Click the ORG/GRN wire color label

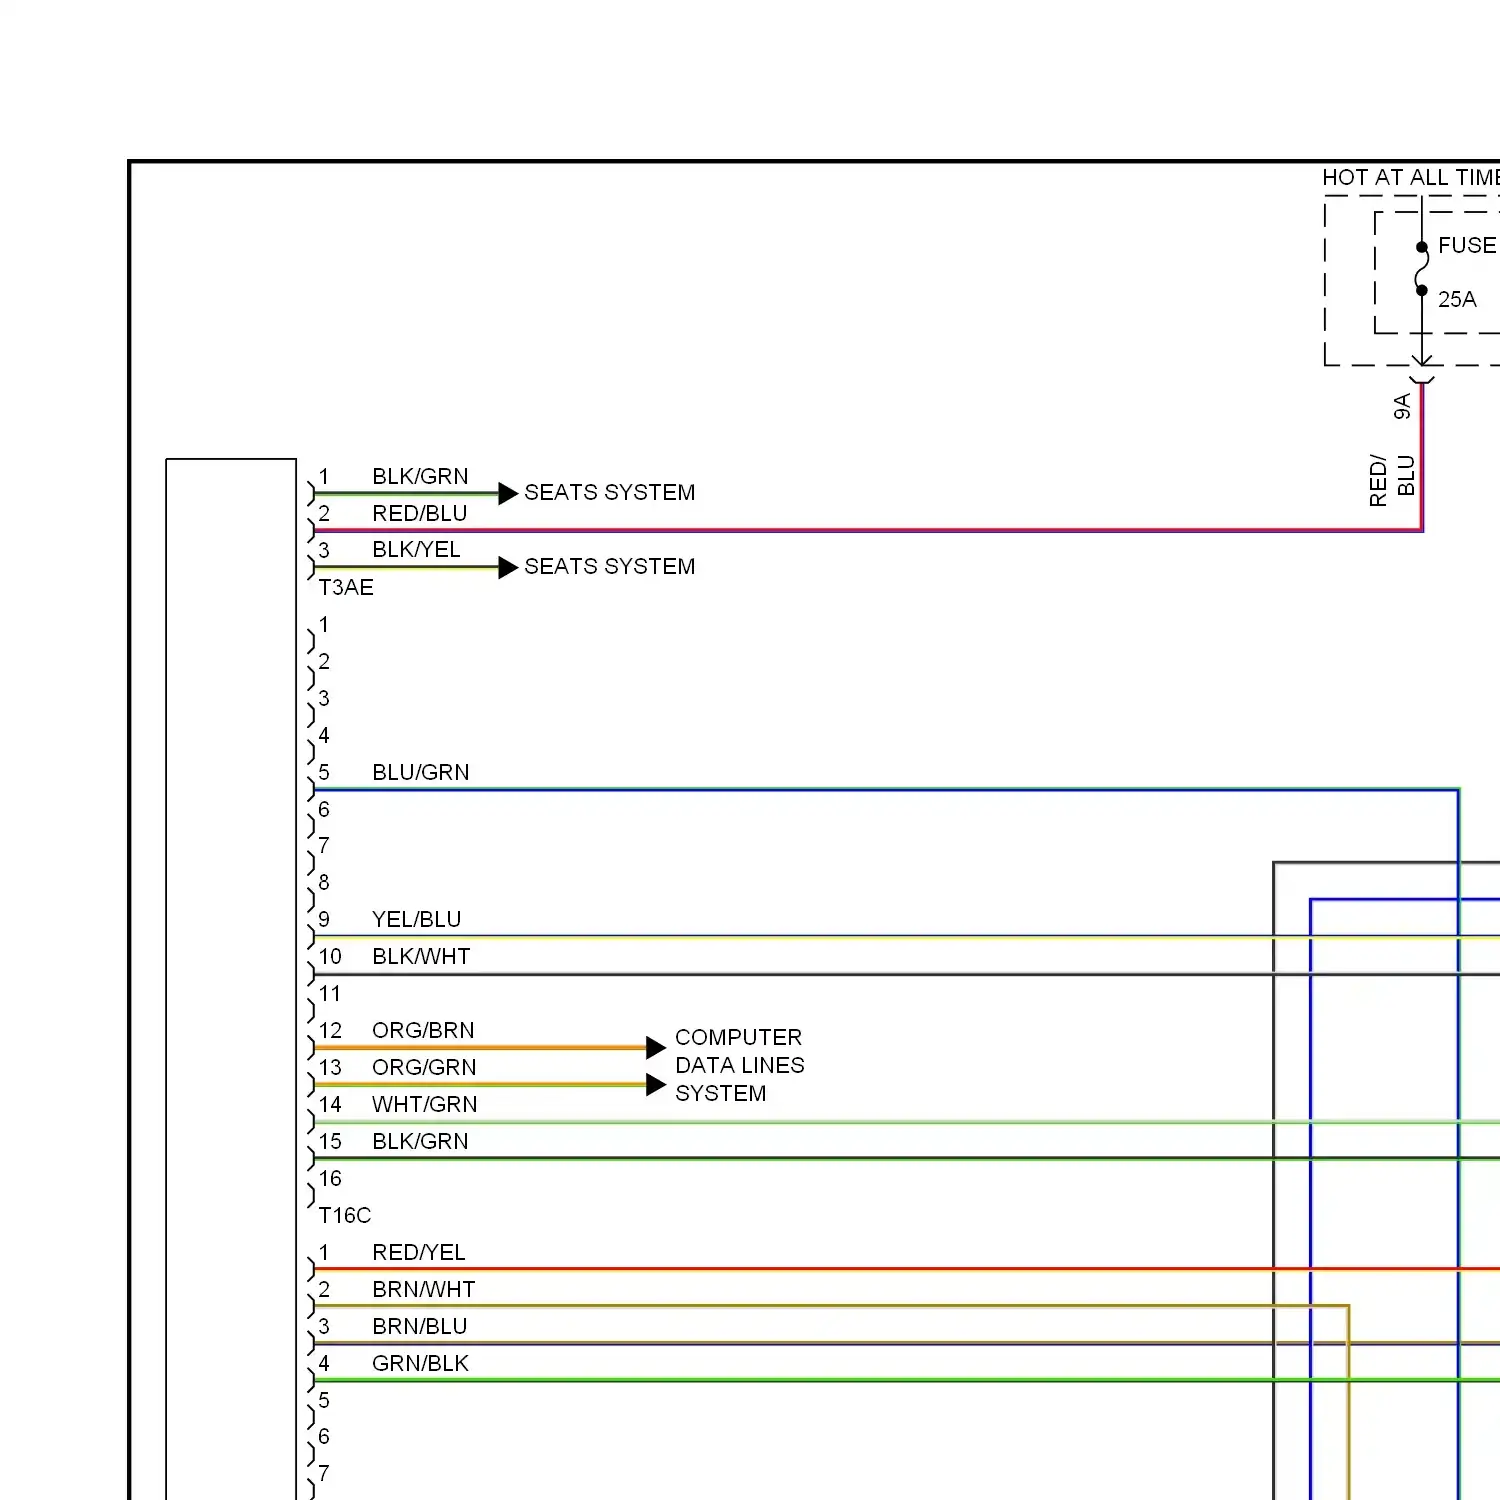(424, 1067)
